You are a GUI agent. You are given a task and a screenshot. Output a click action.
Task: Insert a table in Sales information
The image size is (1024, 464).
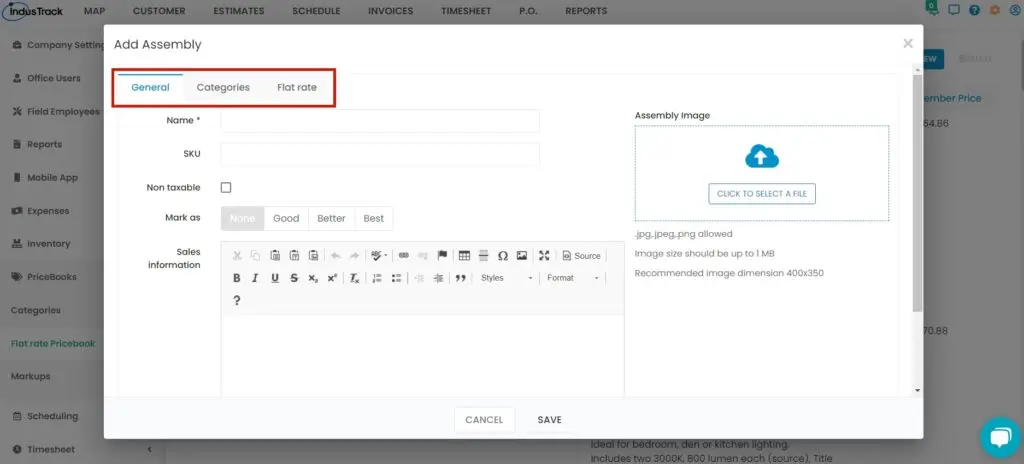[x=464, y=256]
